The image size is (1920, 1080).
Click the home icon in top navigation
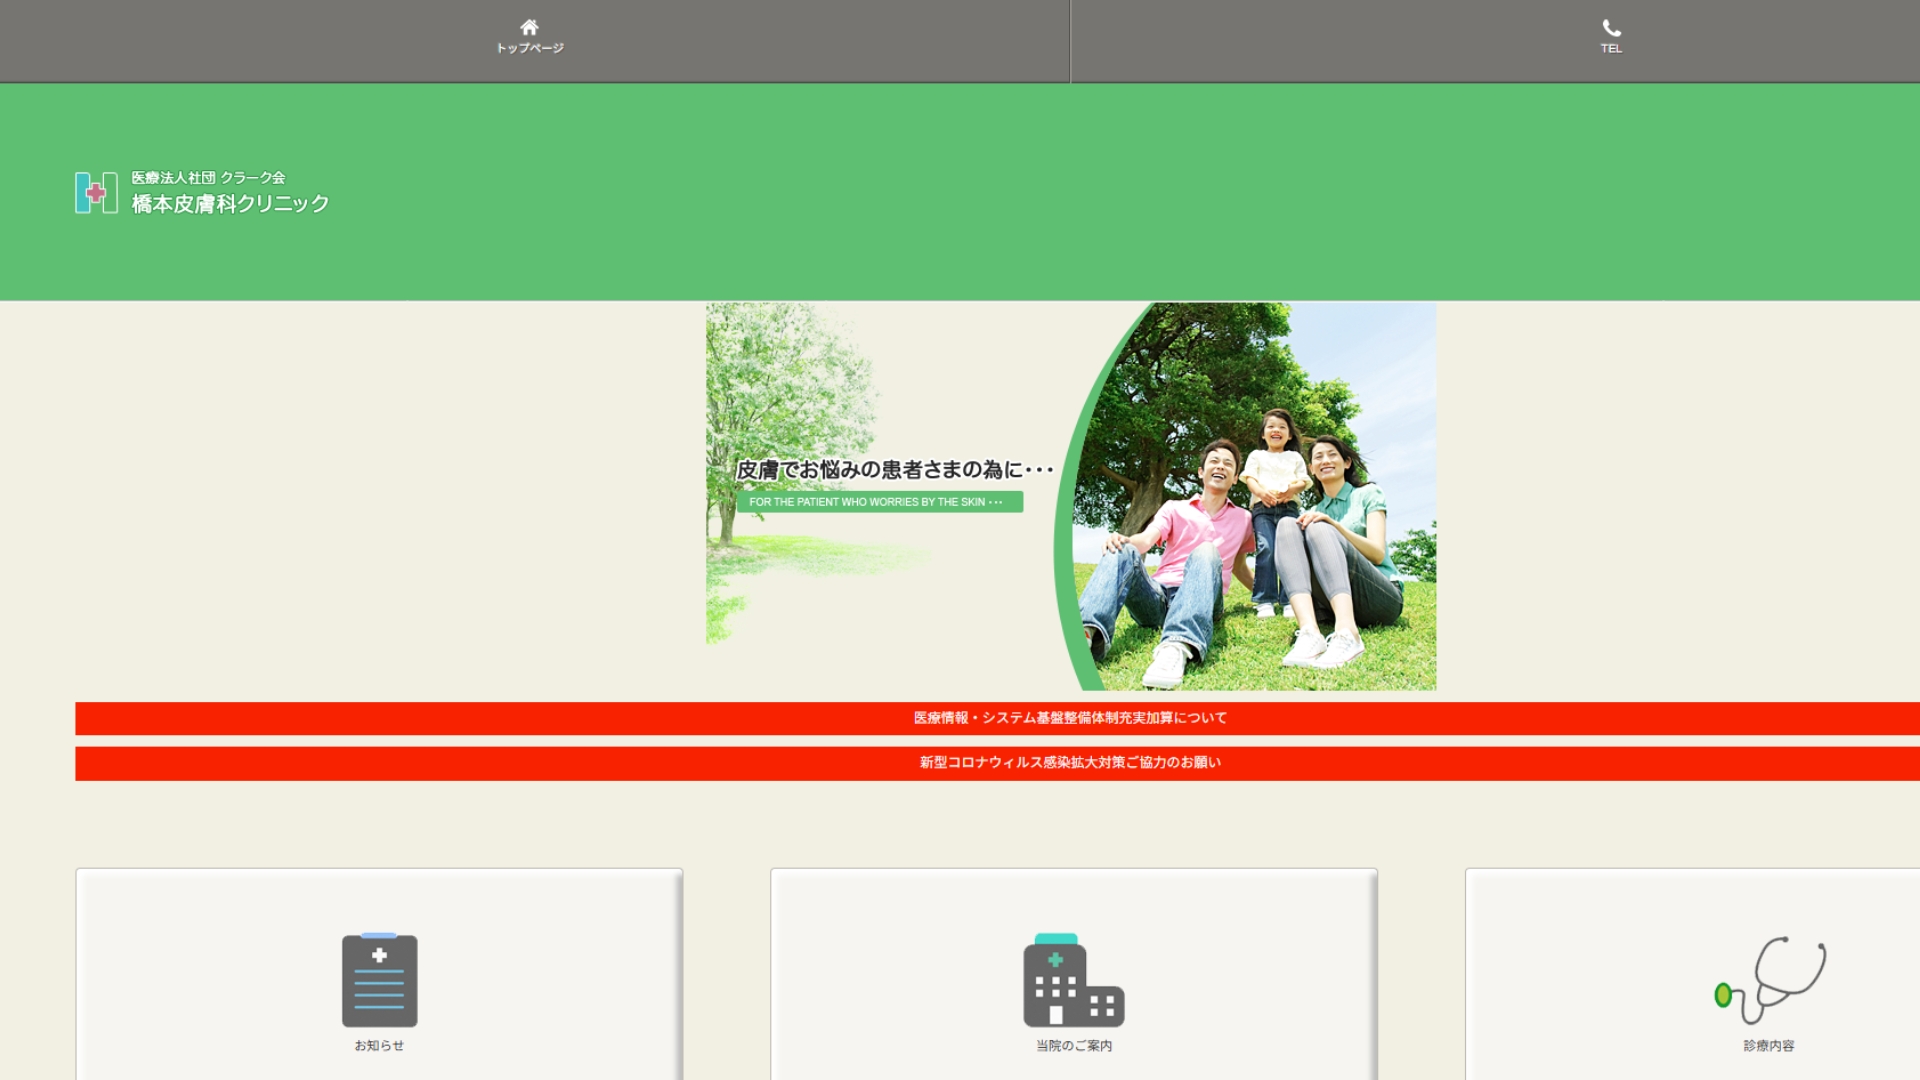coord(529,27)
